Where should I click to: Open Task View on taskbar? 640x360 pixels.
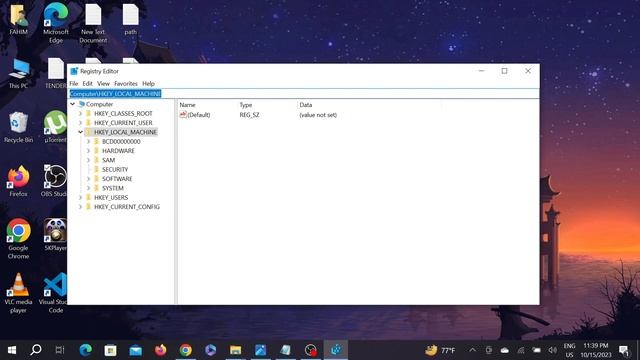(x=60, y=350)
